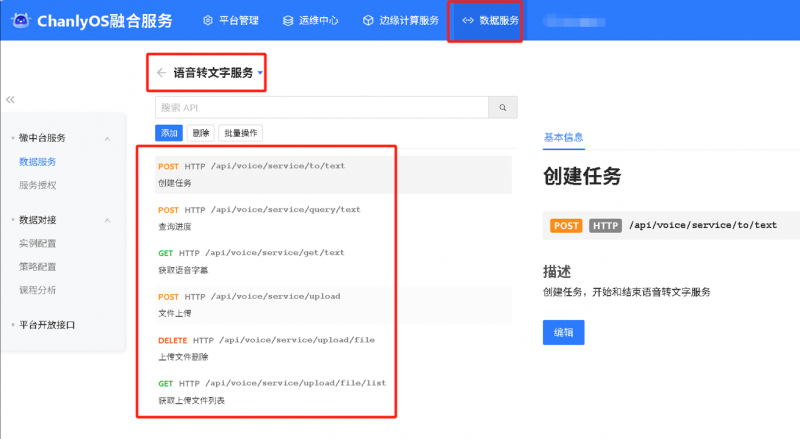The image size is (800, 439).
Task: Click the 删除 button
Action: (201, 133)
